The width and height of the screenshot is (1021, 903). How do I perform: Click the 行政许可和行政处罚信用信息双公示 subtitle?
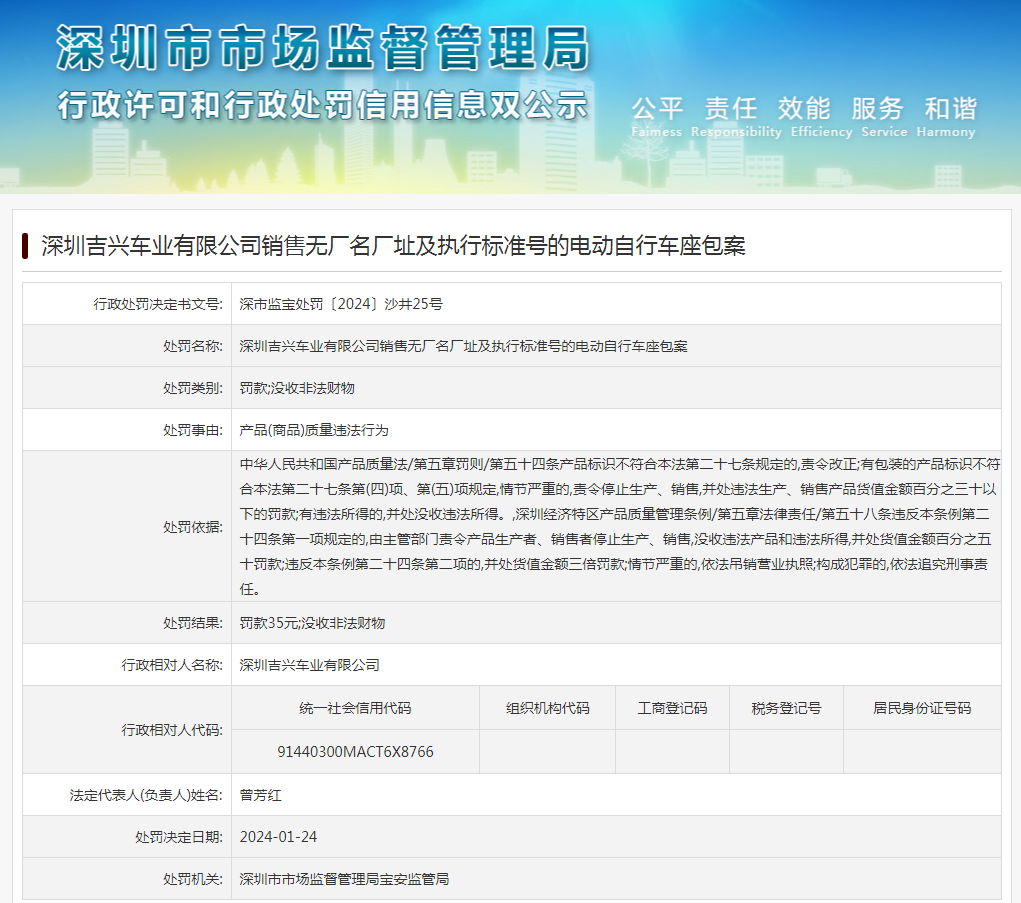click(322, 104)
